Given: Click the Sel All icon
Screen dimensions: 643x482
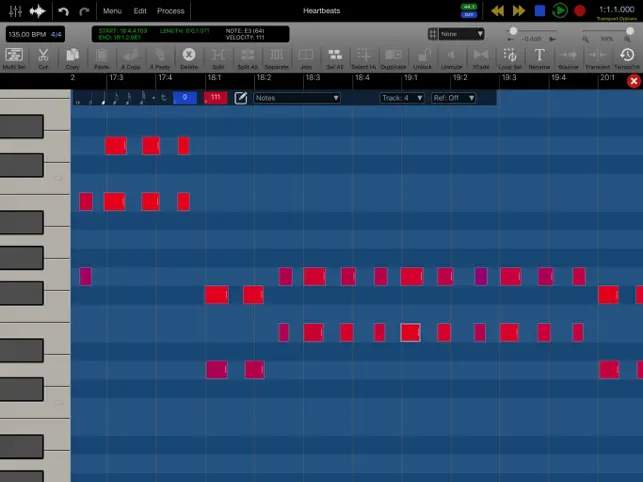Looking at the screenshot, I should pos(335,58).
